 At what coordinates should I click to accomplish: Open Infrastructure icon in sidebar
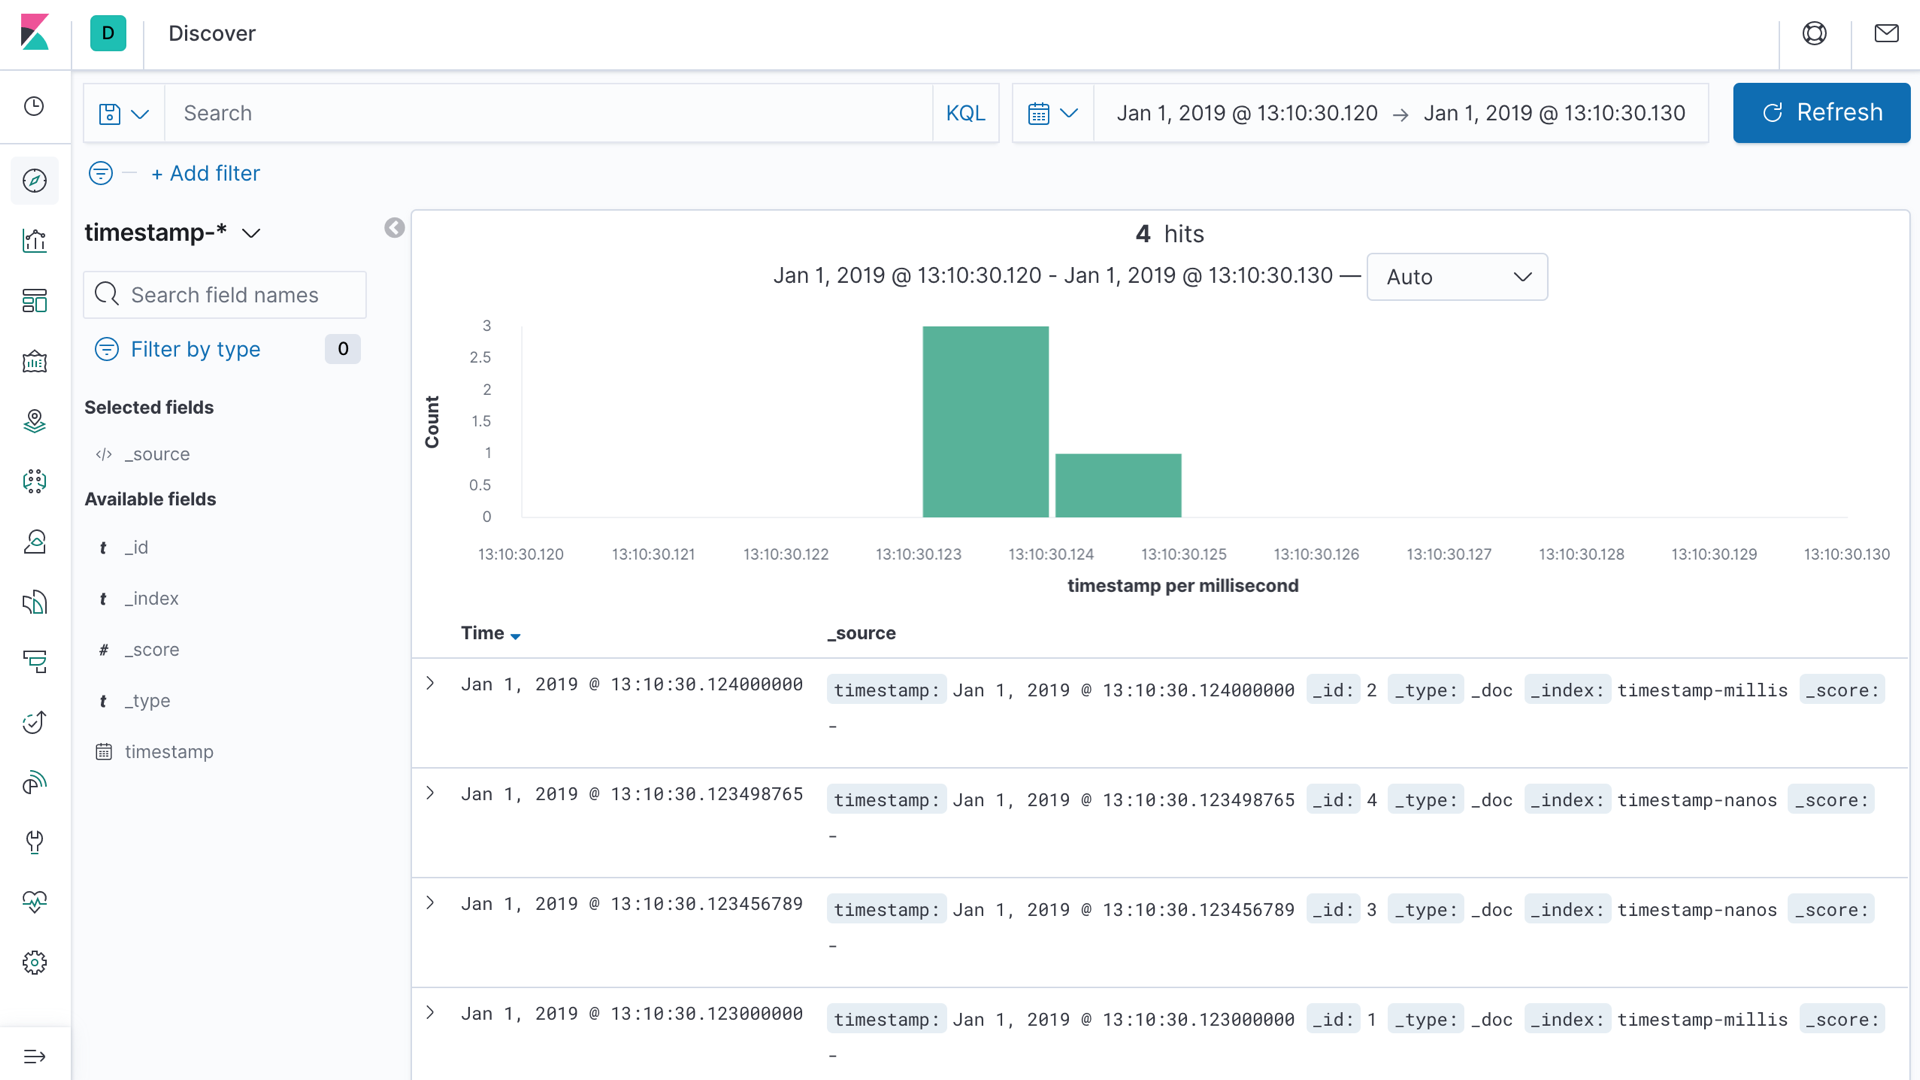point(35,541)
